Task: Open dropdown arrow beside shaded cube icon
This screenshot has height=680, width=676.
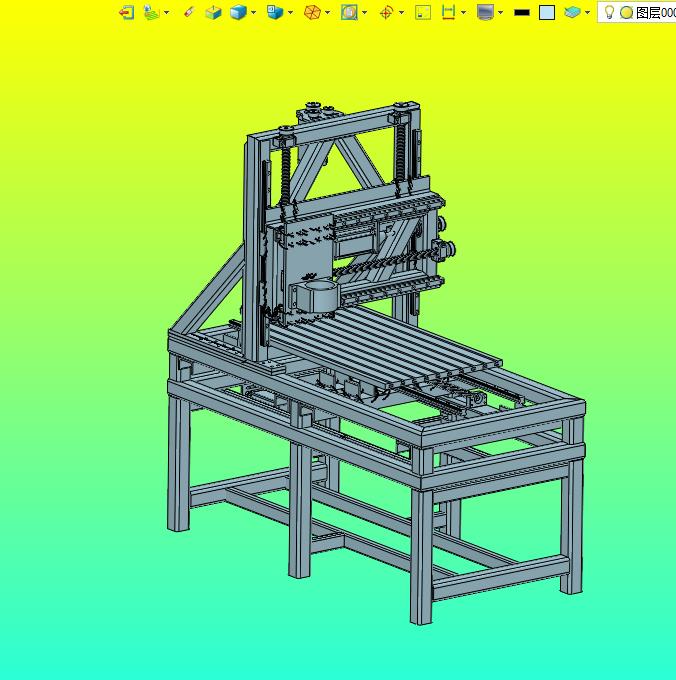Action: (x=254, y=12)
